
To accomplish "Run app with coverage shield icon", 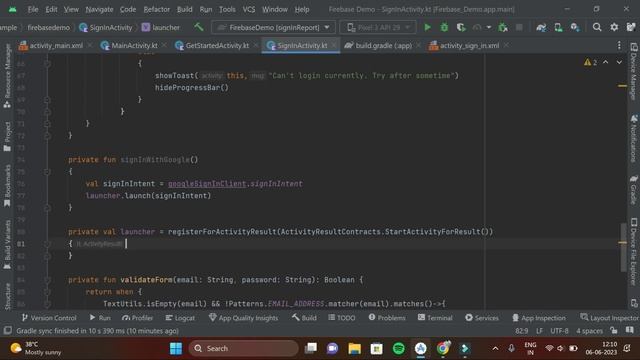I will pyautogui.click(x=461, y=27).
